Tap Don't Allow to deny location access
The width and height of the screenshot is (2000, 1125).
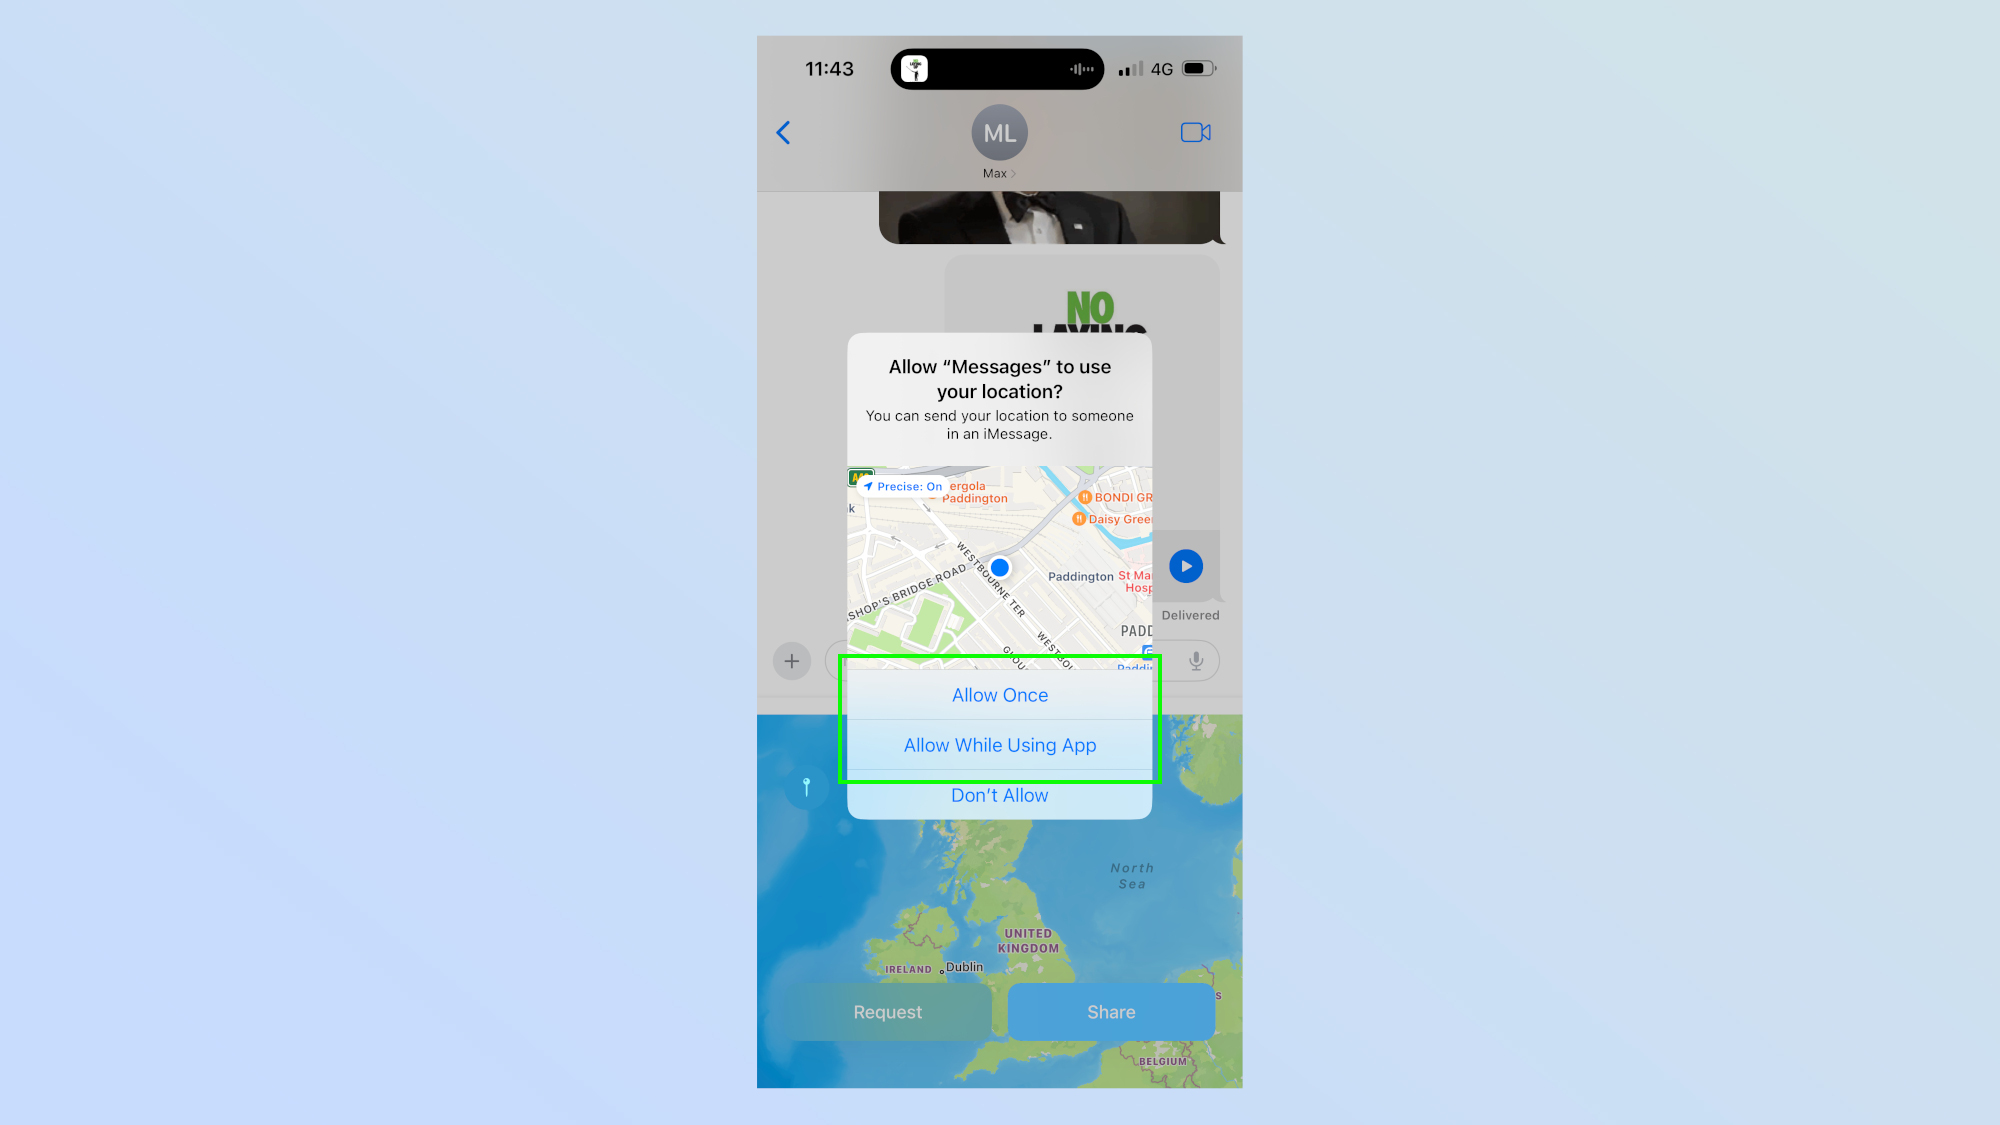click(x=999, y=795)
